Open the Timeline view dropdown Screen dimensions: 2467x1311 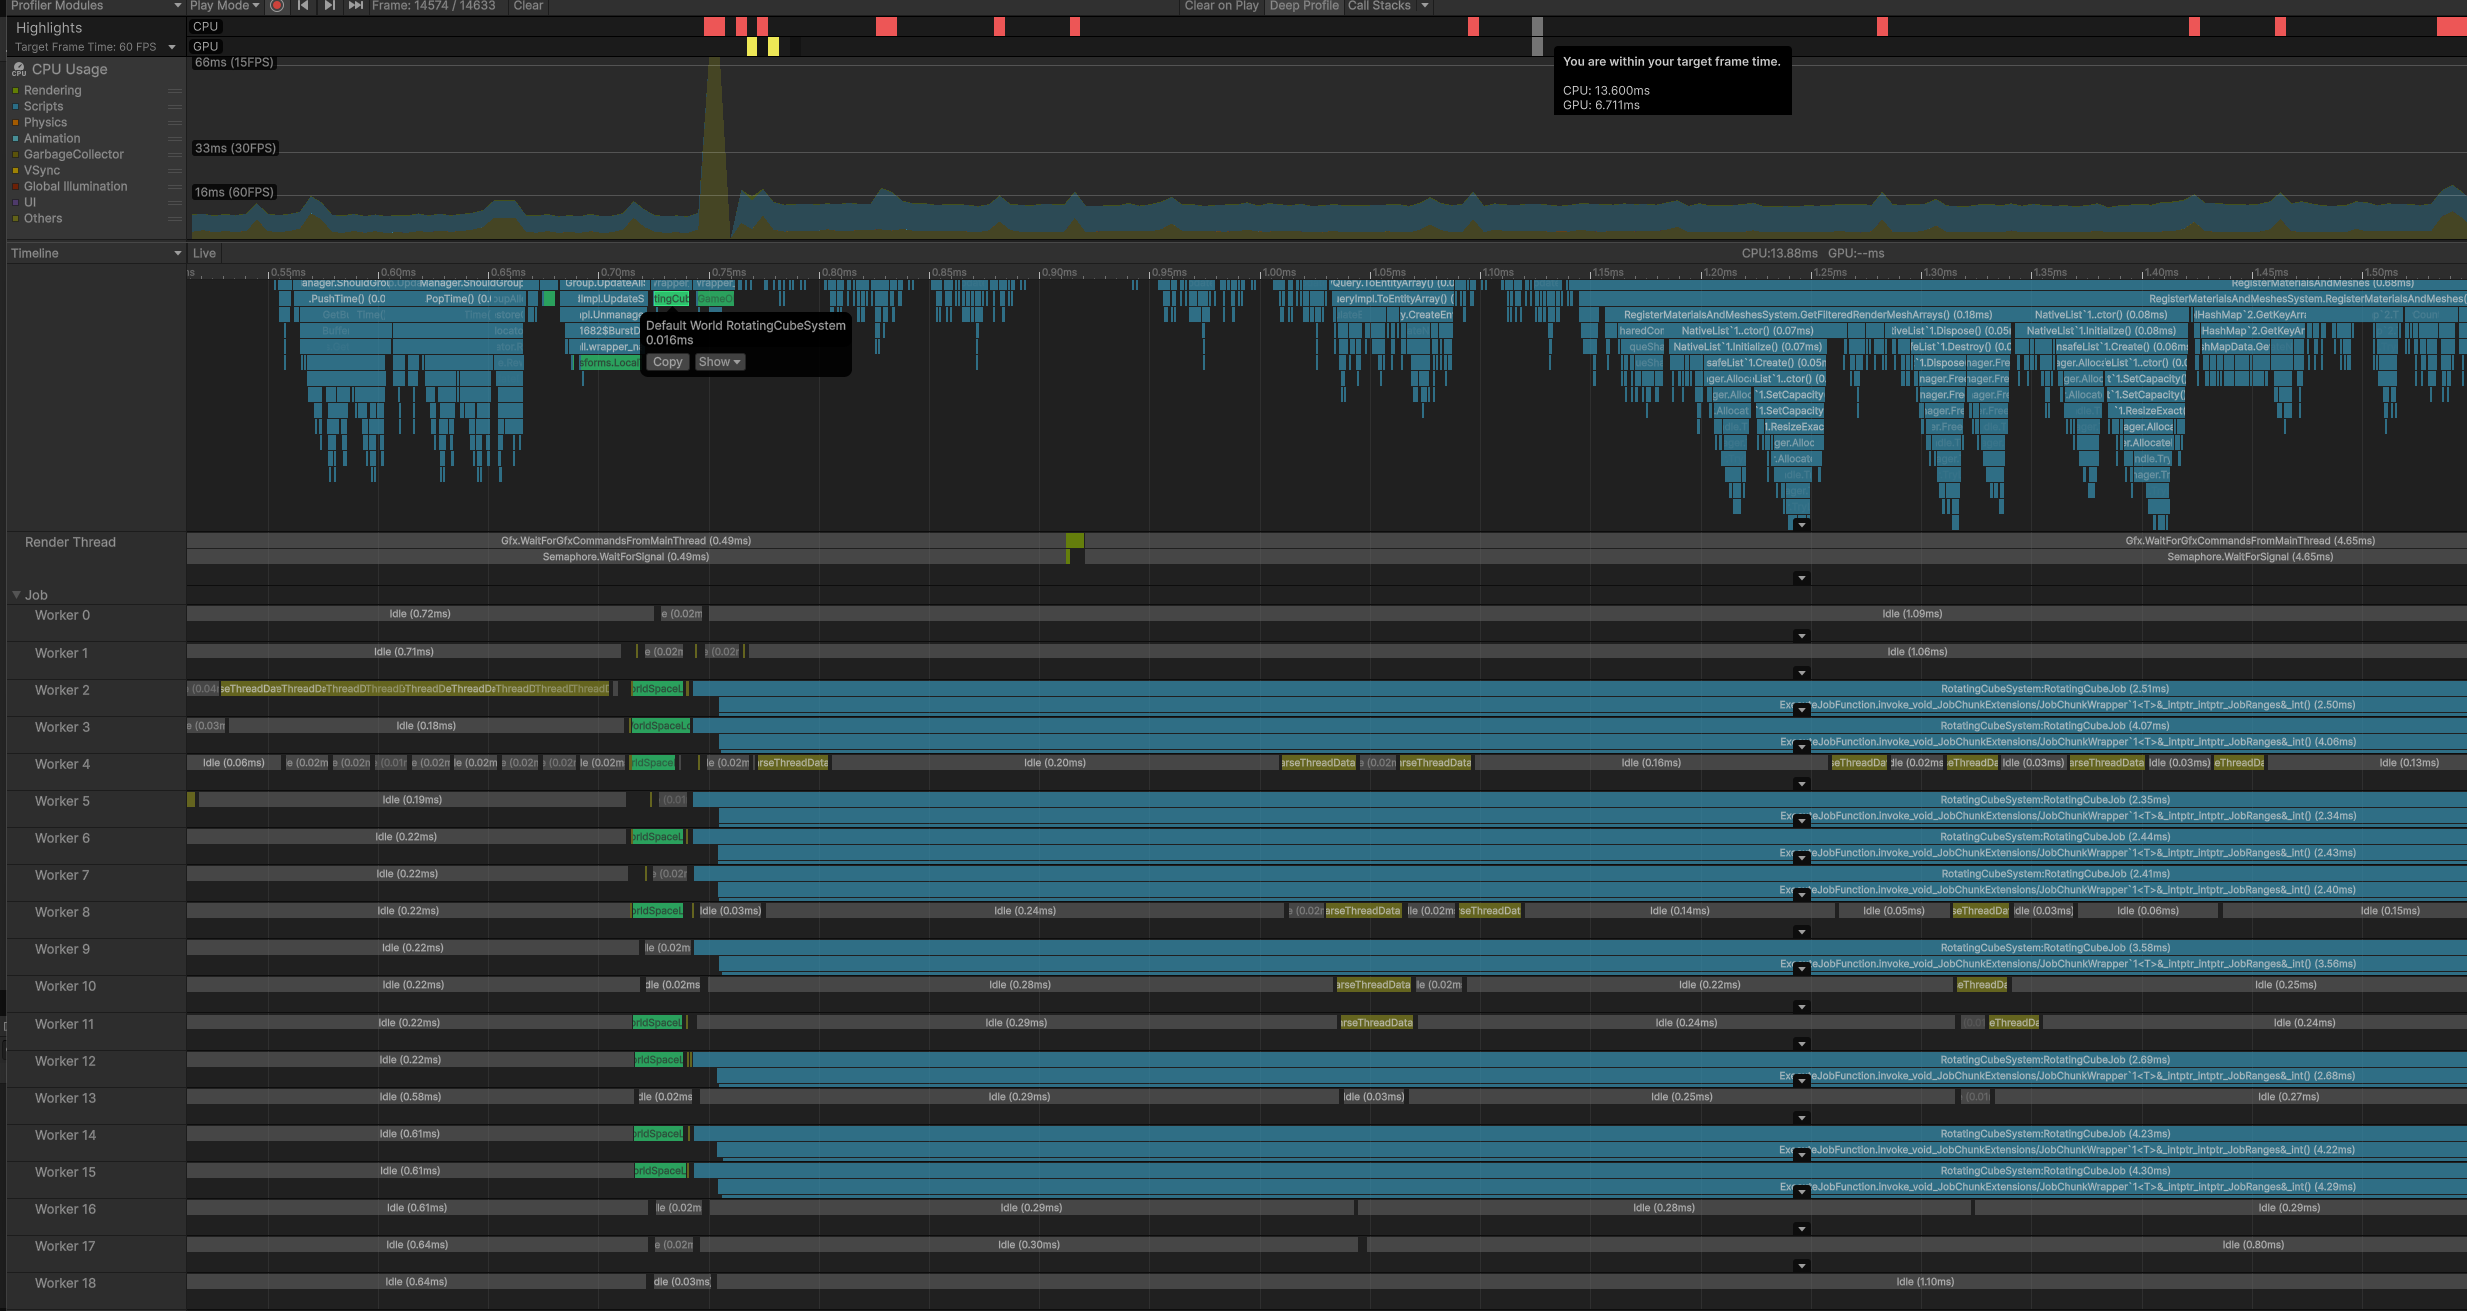click(95, 253)
